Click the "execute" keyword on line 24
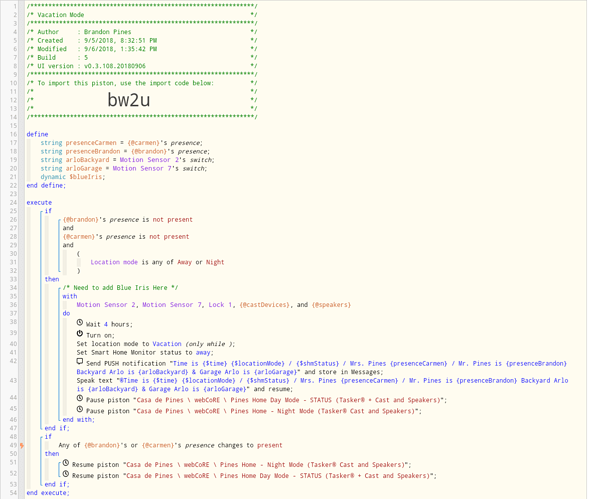 pos(39,202)
